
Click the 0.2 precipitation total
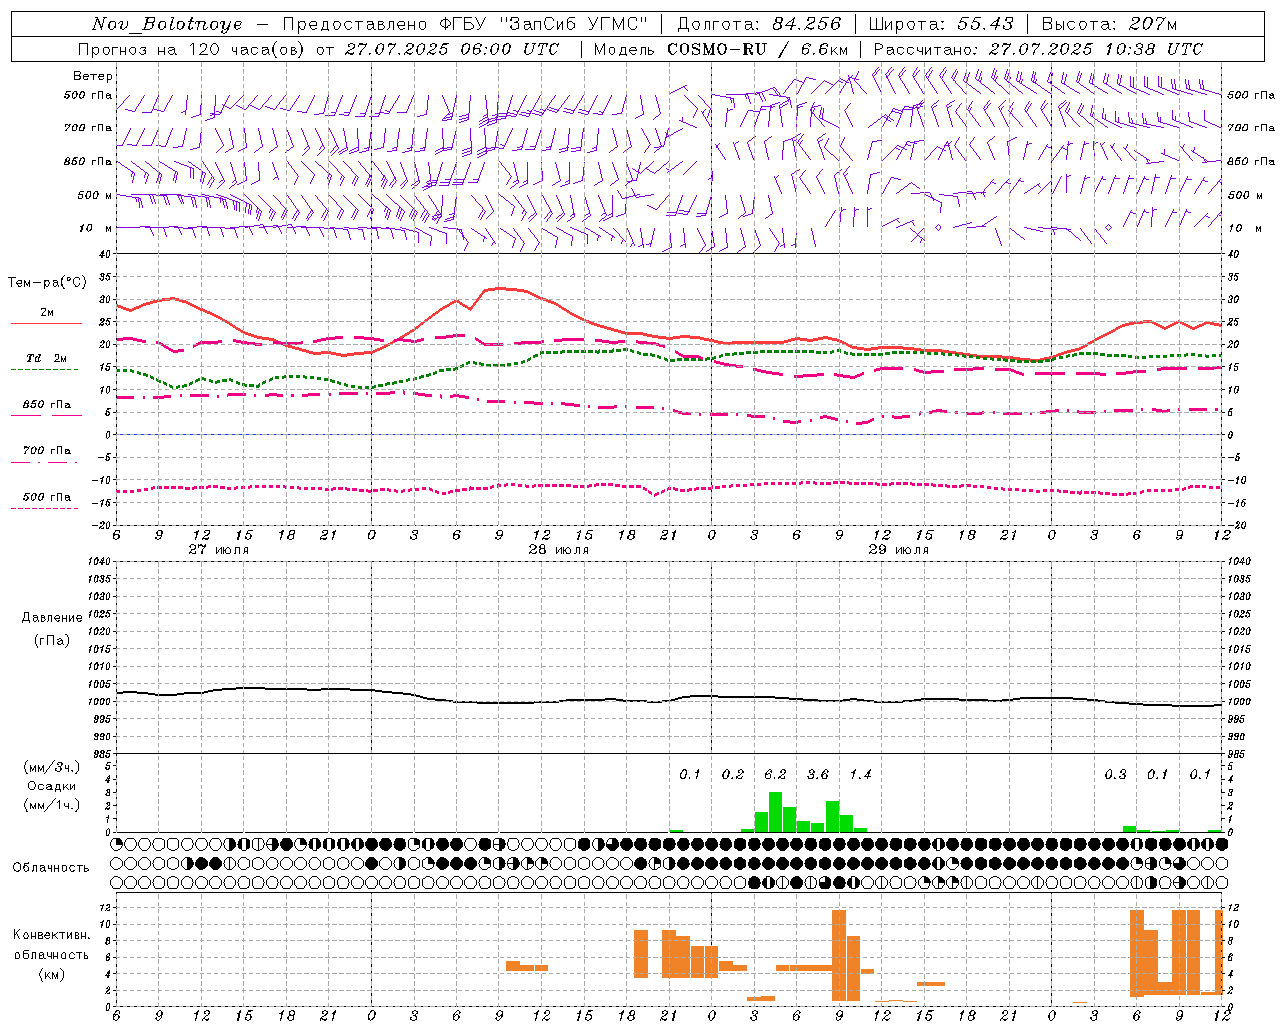[x=733, y=774]
